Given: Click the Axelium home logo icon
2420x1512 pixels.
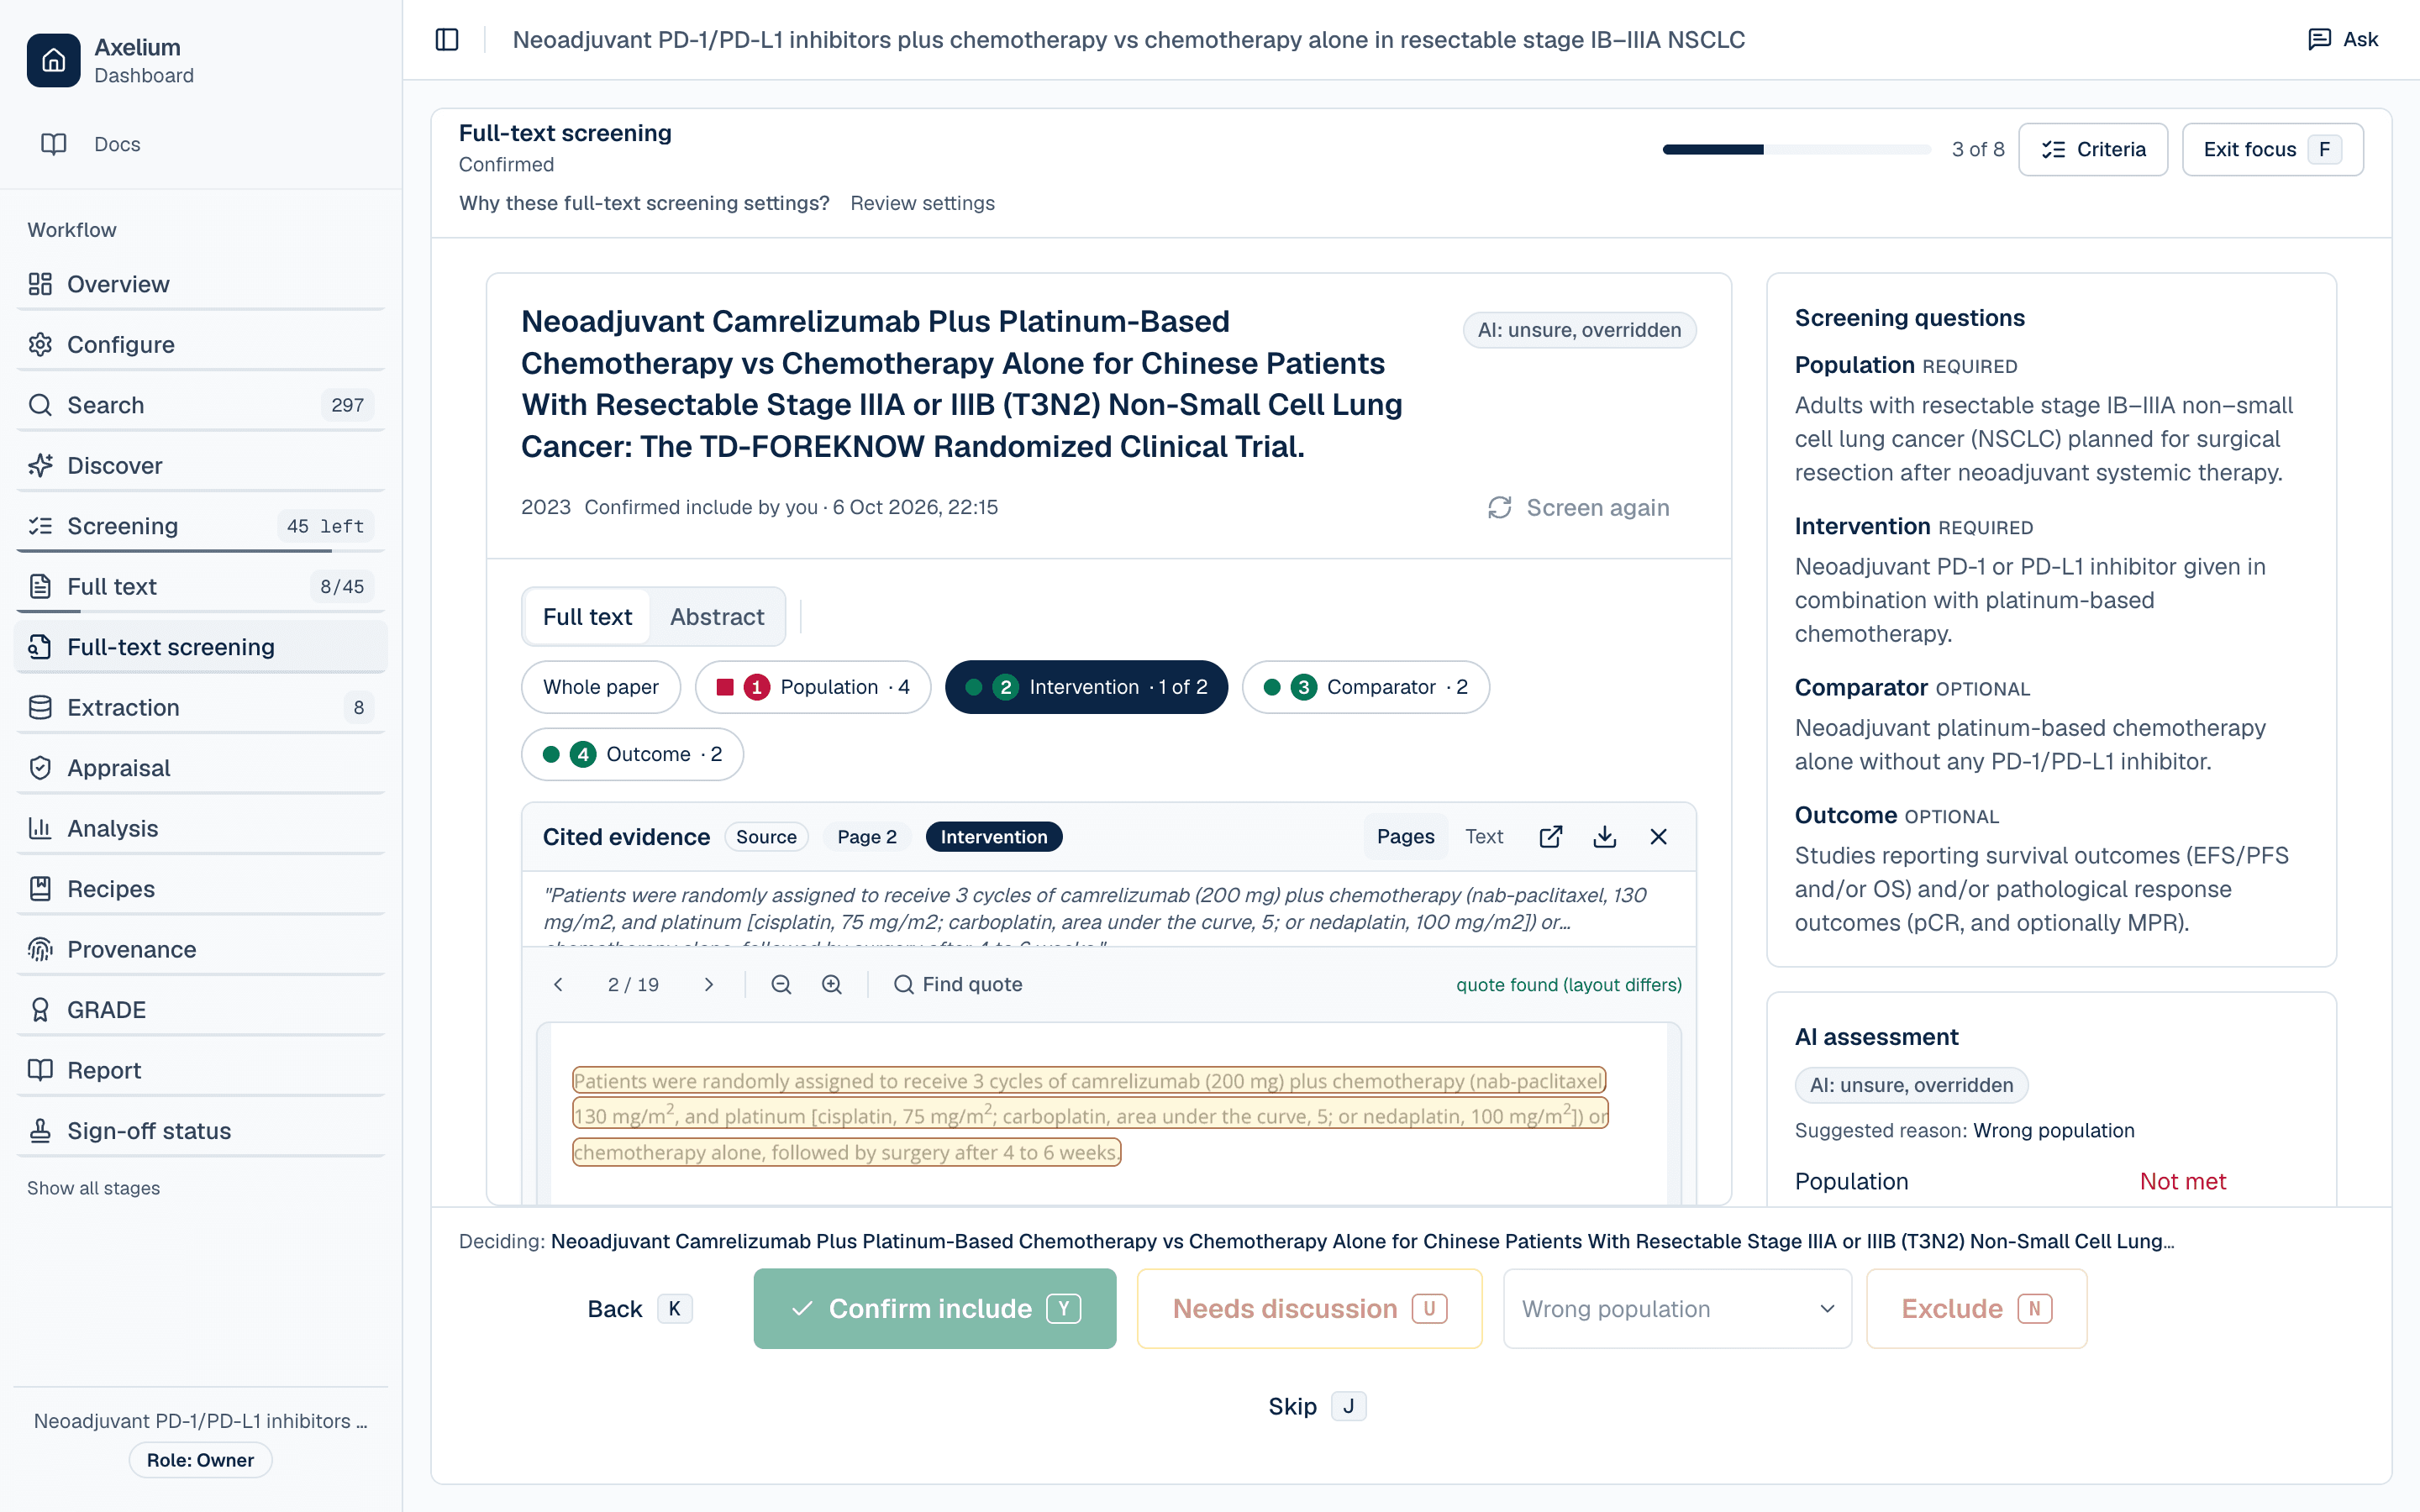Looking at the screenshot, I should (x=54, y=60).
